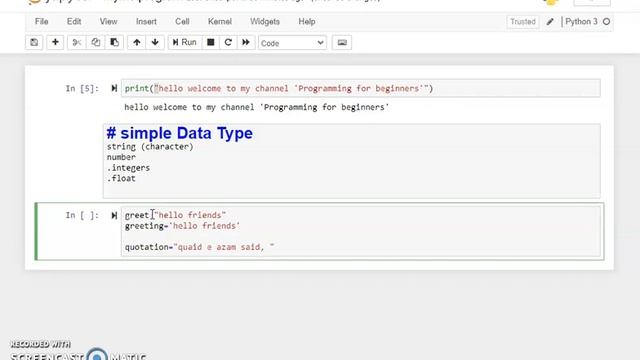The image size is (640, 360).
Task: Select the 'simple Data Type' markdown heading
Action: (x=180, y=133)
